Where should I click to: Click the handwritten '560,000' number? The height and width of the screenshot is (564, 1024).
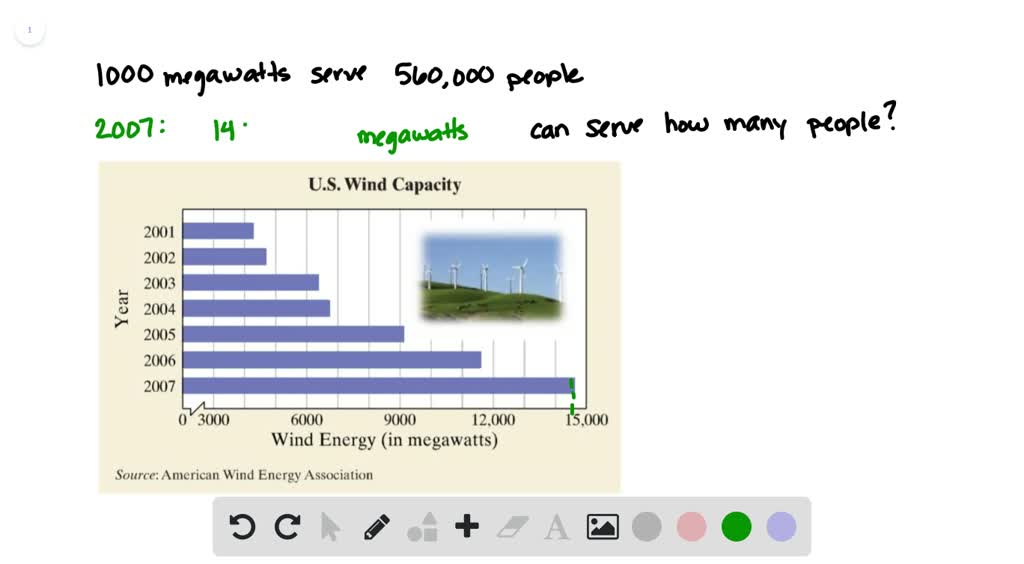pyautogui.click(x=444, y=76)
